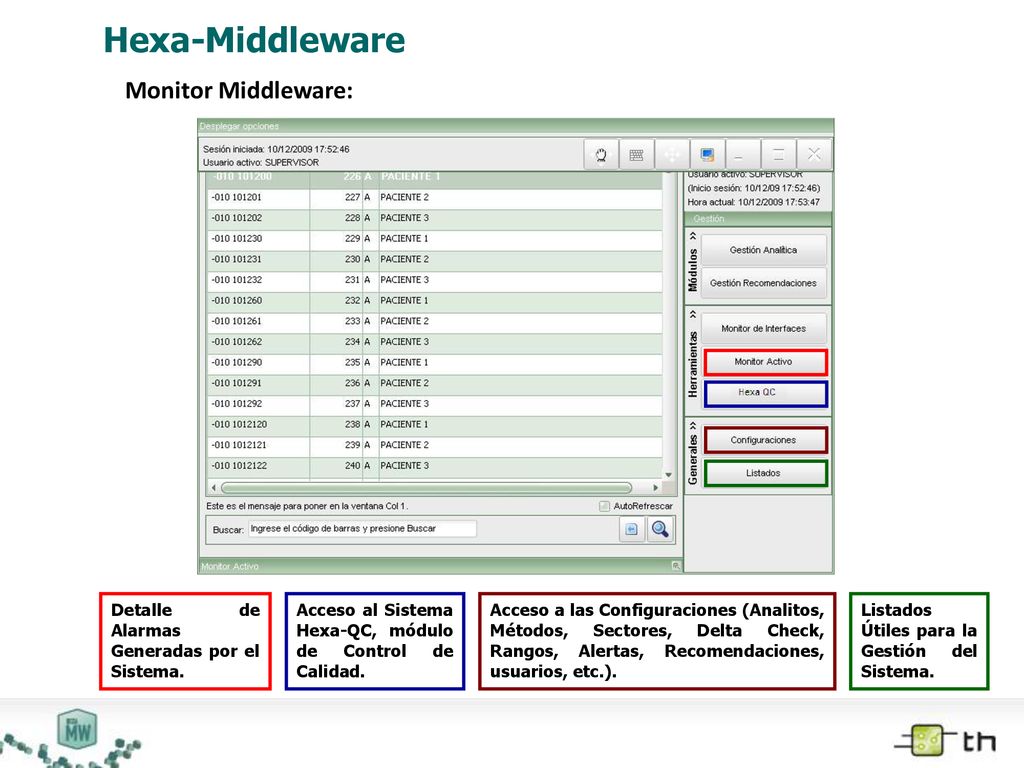Click the Gestión panel header
The width and height of the screenshot is (1024, 768).
point(758,219)
